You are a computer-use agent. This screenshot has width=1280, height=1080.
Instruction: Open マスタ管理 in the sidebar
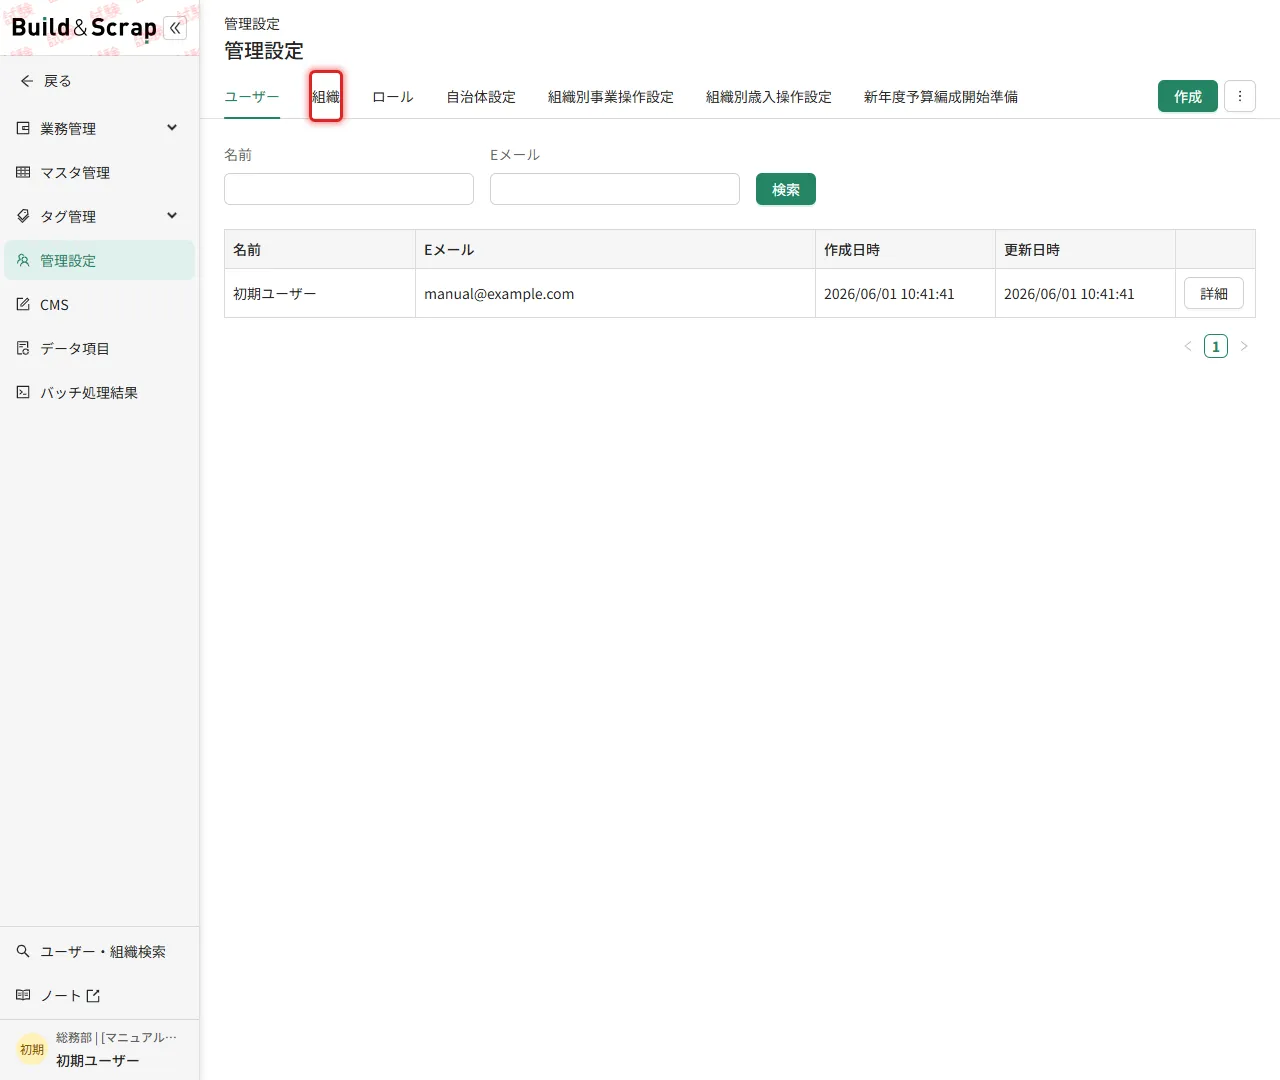[x=99, y=172]
